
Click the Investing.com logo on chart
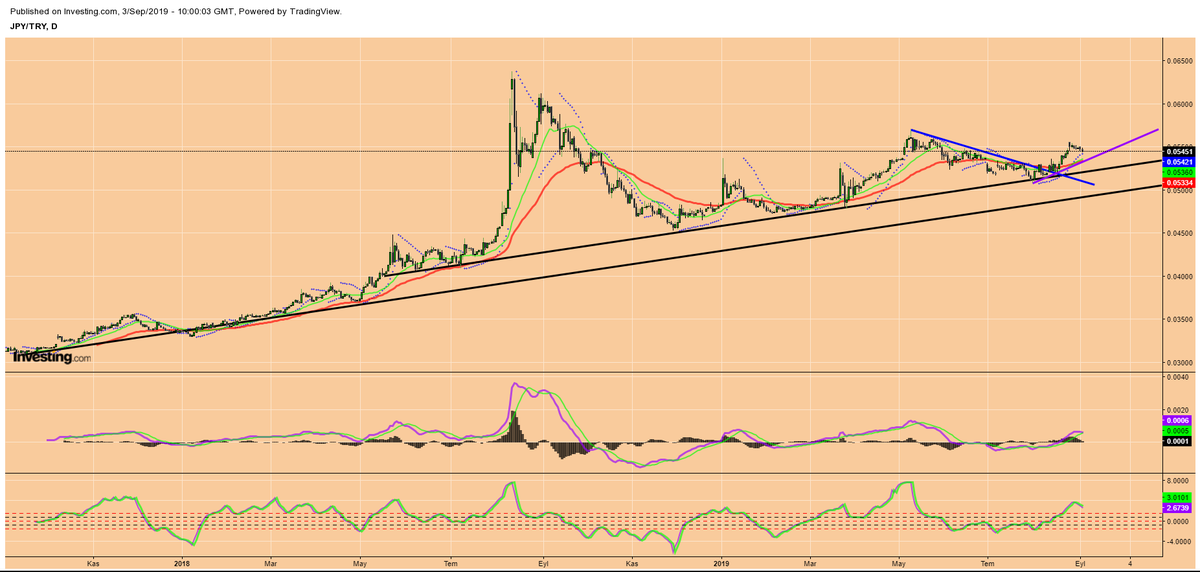coord(51,357)
